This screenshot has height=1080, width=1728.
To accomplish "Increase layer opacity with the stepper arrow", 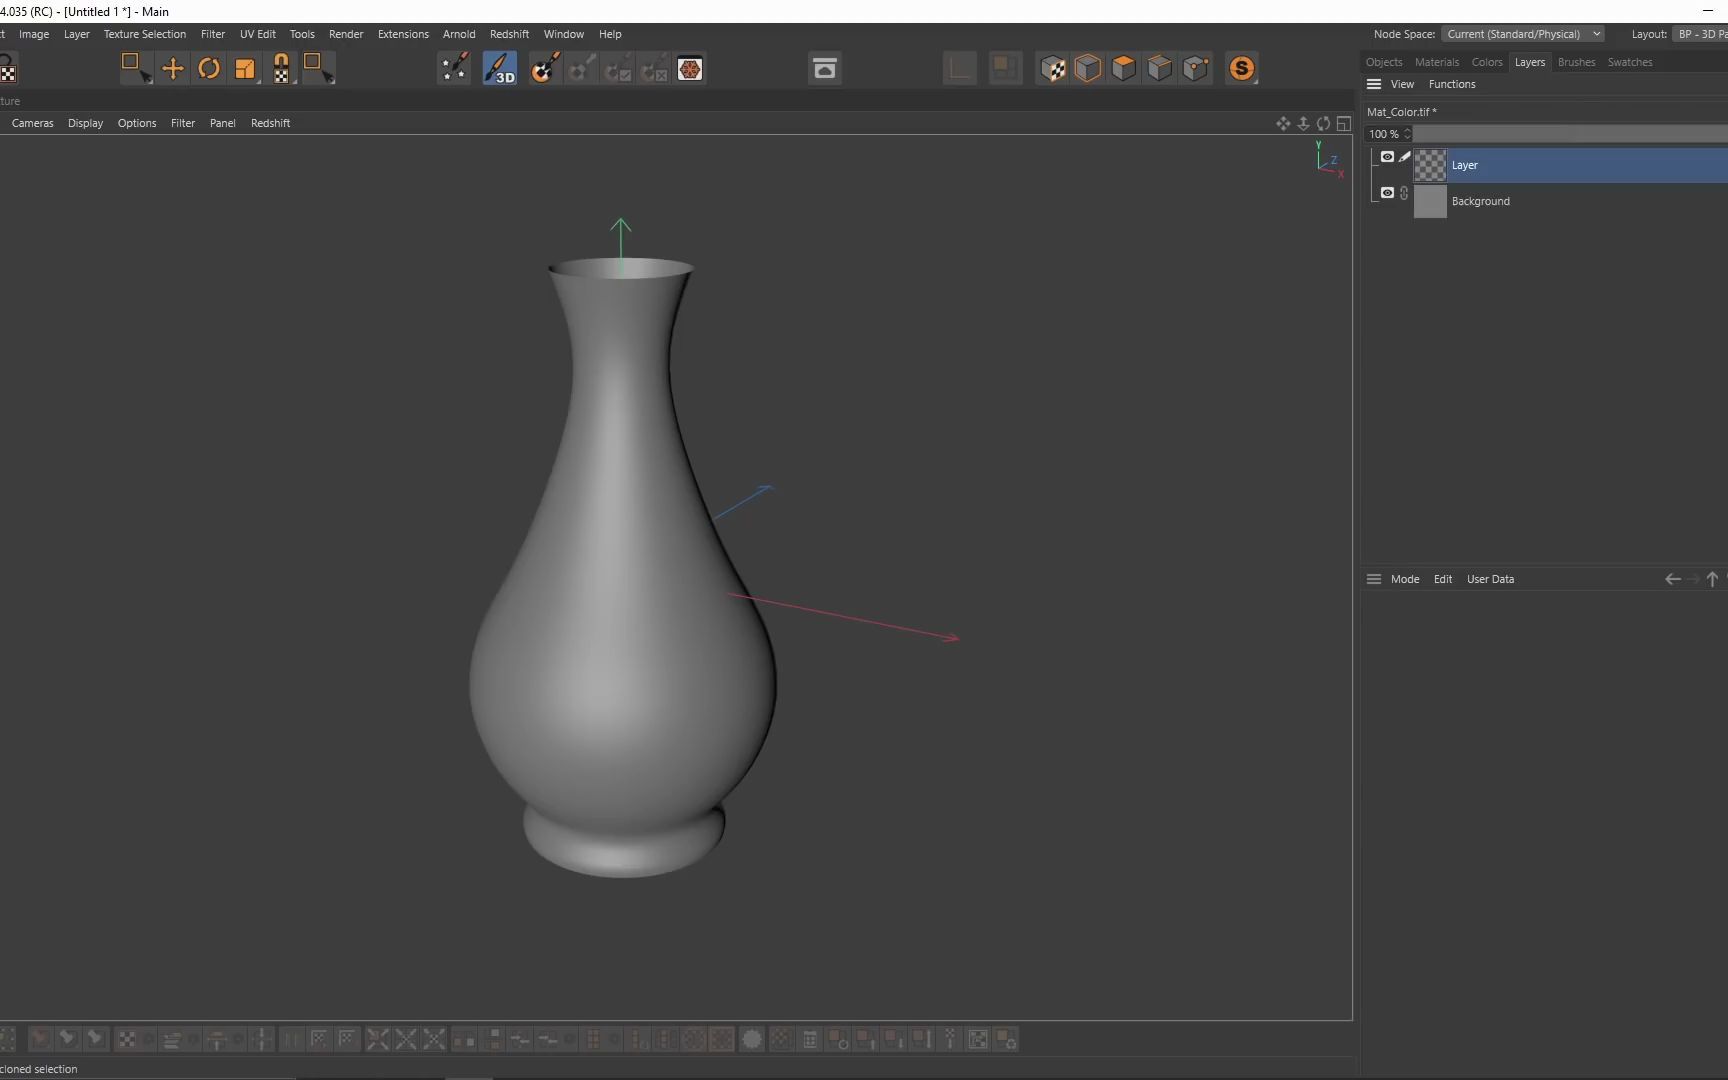I will click(1407, 130).
